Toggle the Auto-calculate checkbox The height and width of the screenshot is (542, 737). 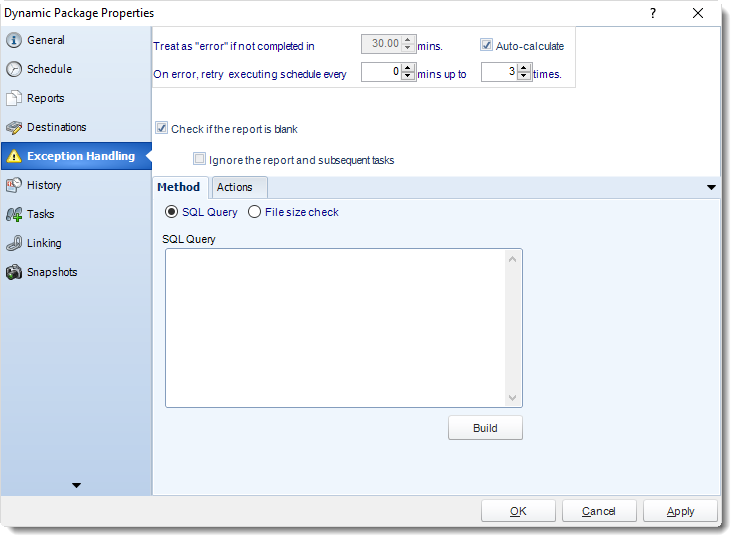point(486,45)
